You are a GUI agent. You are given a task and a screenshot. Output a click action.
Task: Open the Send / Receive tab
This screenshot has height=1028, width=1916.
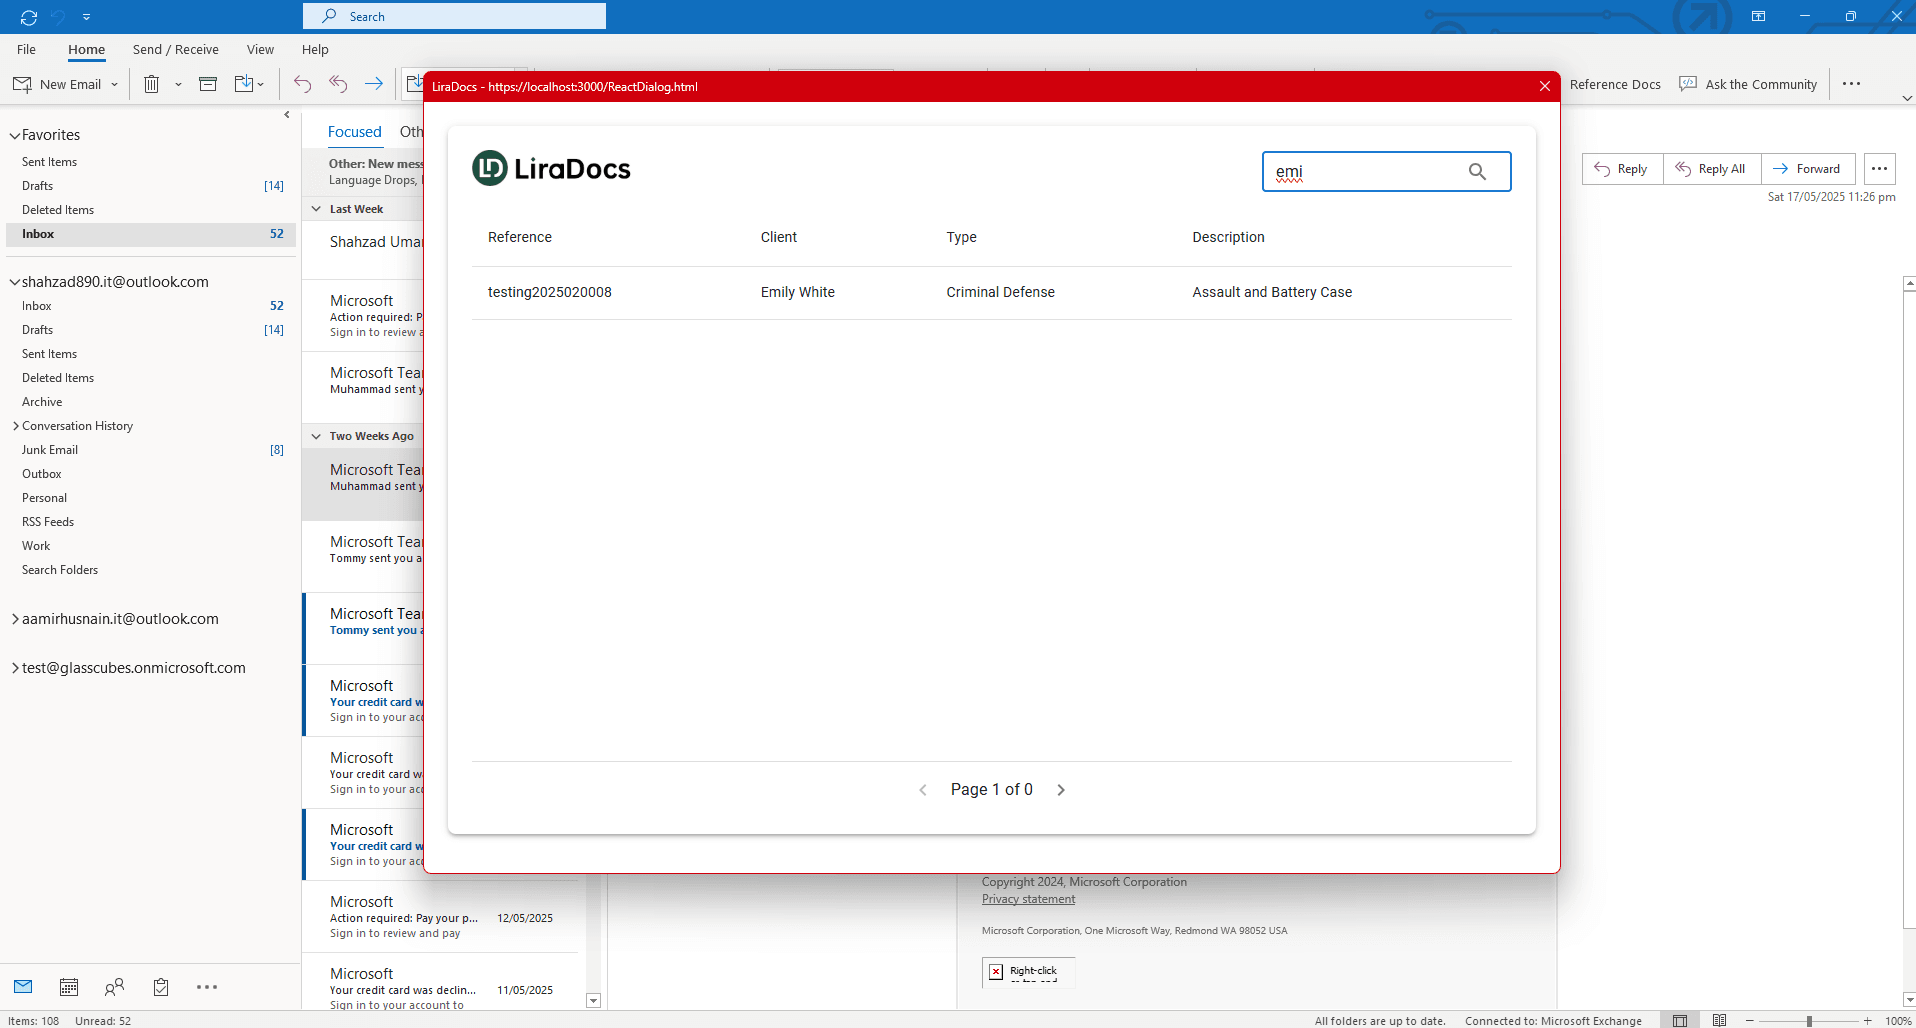(175, 49)
